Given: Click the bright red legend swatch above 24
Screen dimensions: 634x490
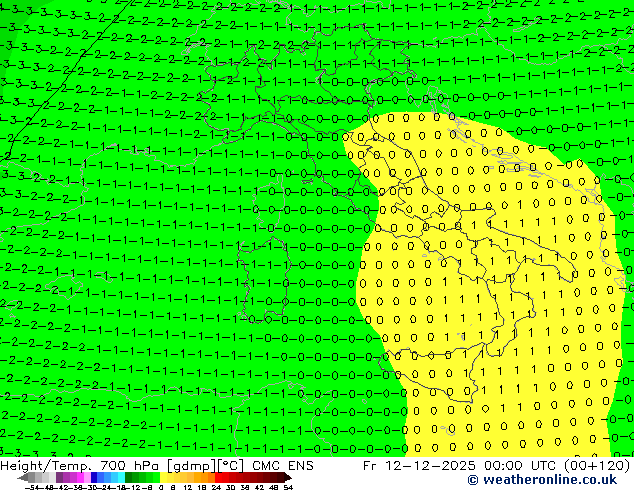Looking at the screenshot, I should (x=218, y=477).
